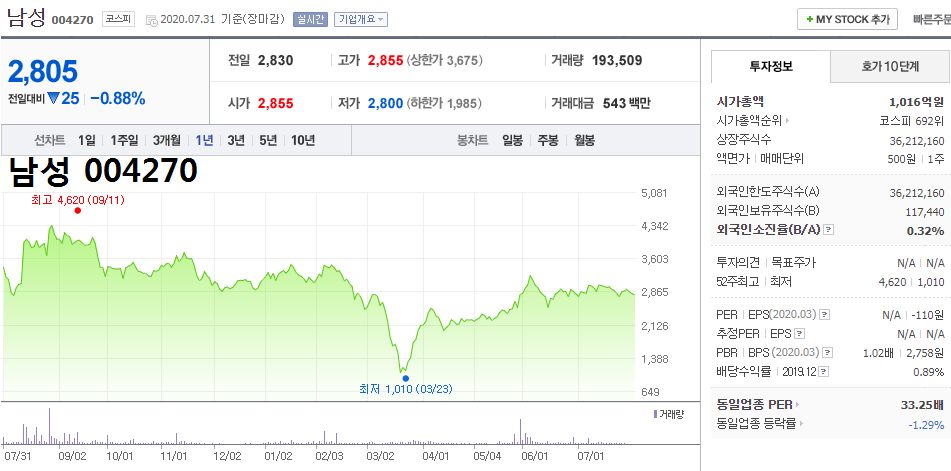
Task: Show the 일봉 candlestick chart
Action: coord(512,141)
